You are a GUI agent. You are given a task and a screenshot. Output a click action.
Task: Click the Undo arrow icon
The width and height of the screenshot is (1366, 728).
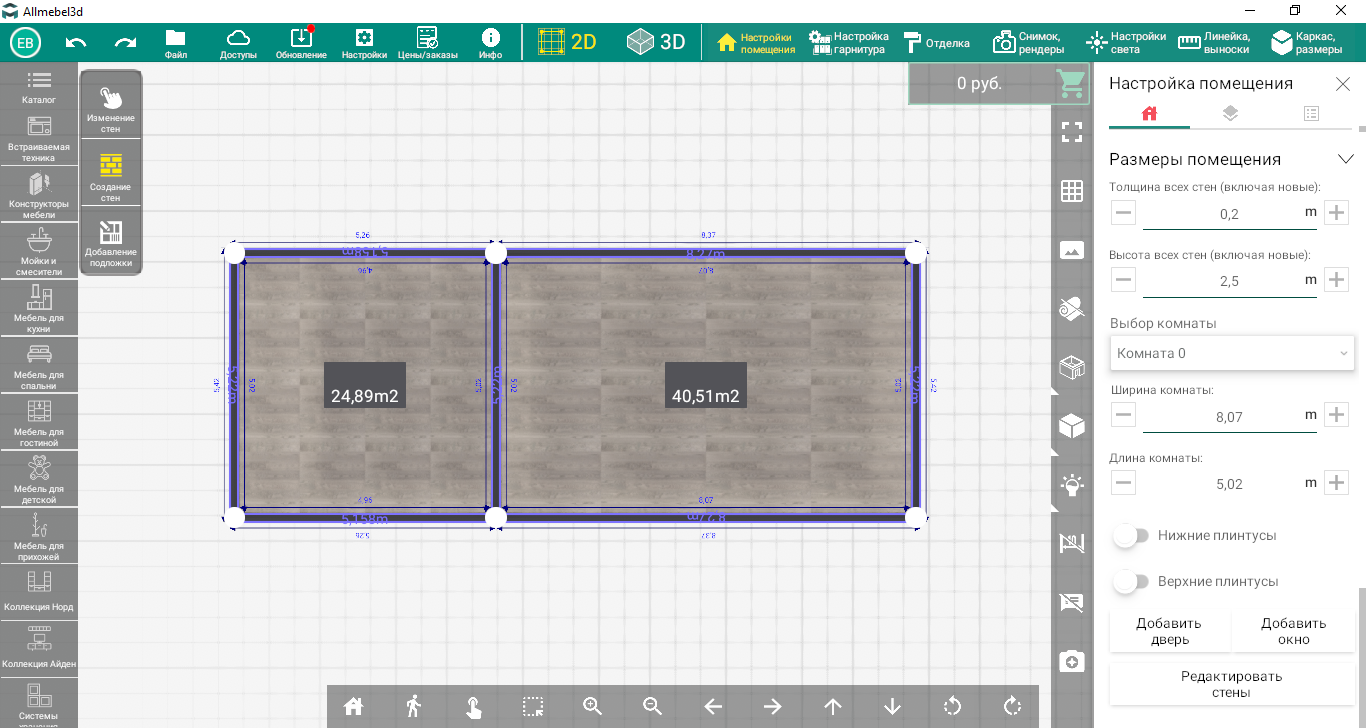pos(76,42)
